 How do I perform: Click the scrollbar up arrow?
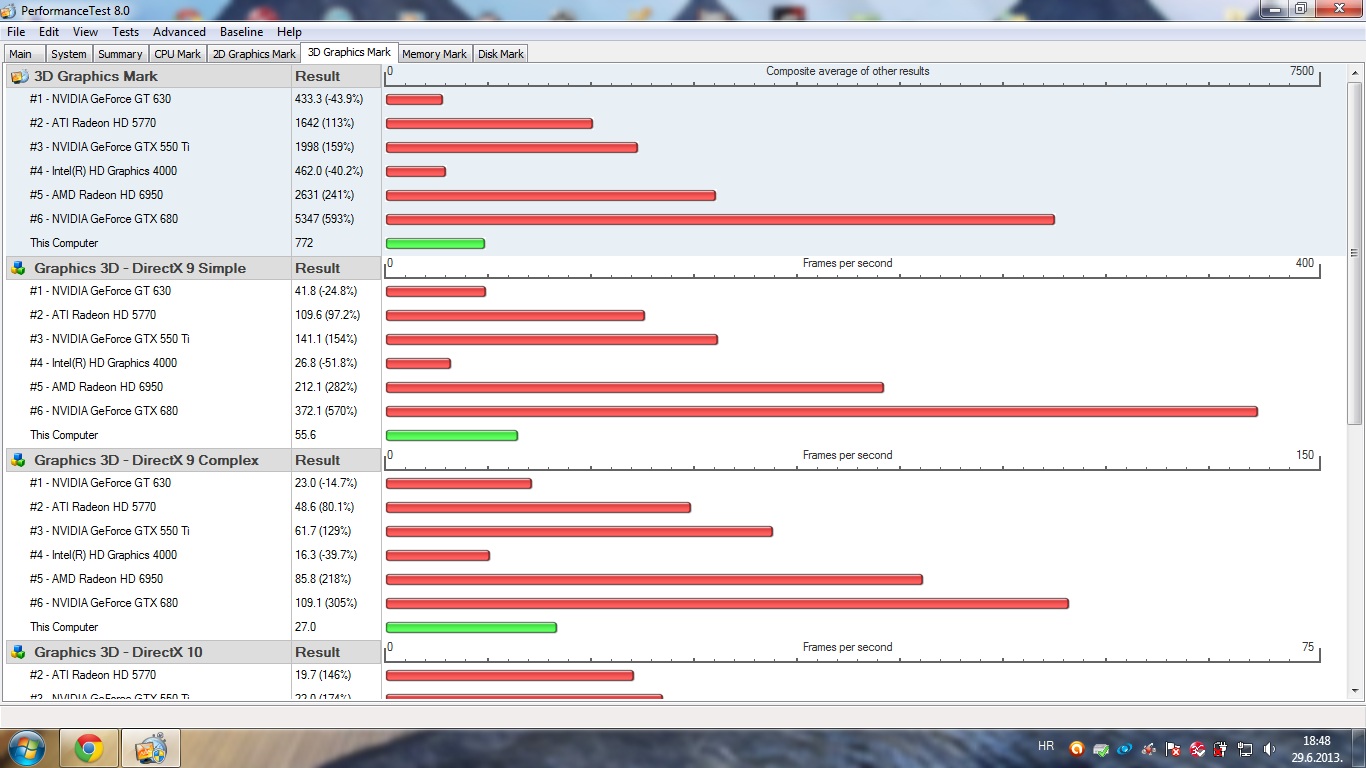[x=1356, y=73]
